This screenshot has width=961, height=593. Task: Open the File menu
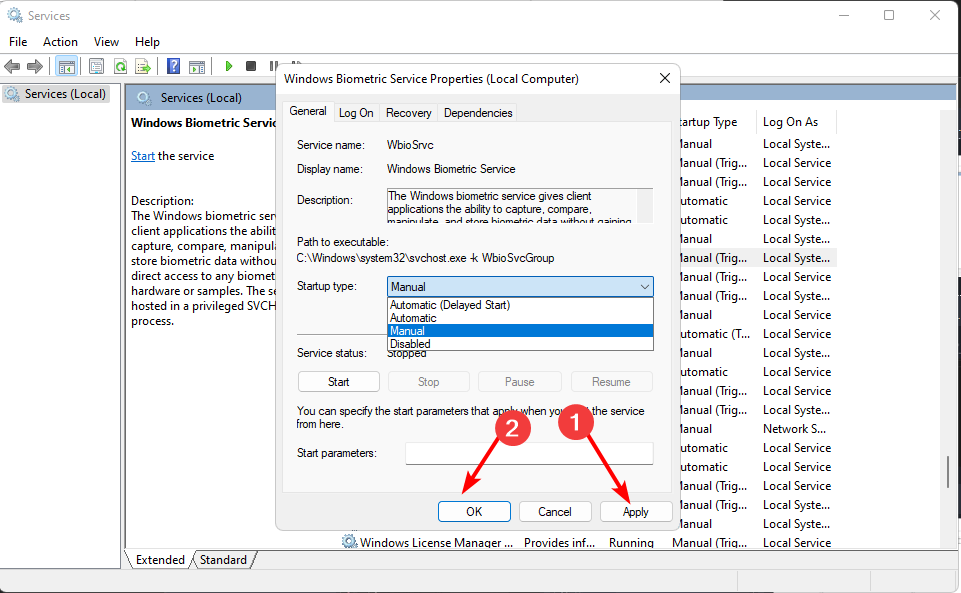pyautogui.click(x=18, y=42)
